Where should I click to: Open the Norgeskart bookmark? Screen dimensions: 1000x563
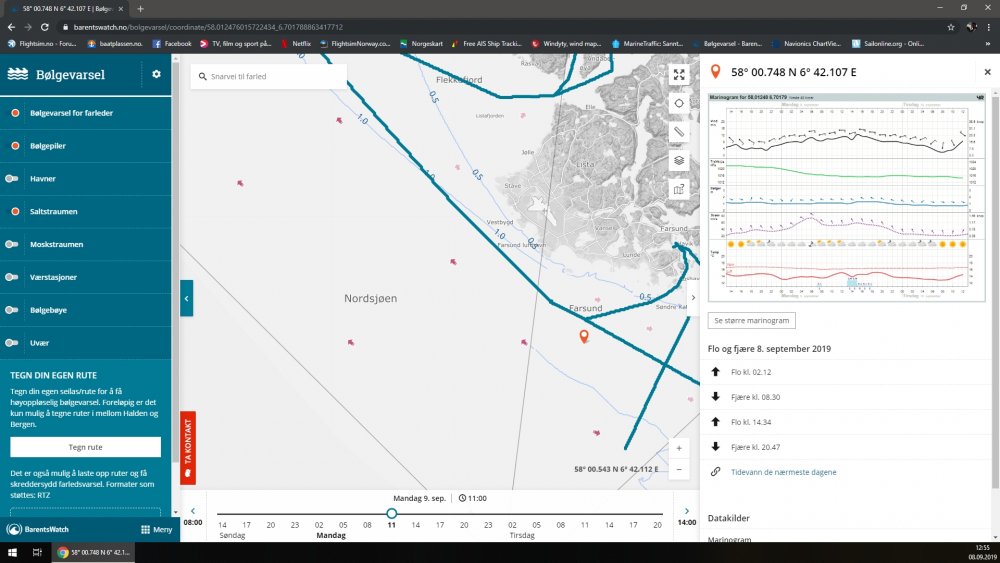point(421,44)
